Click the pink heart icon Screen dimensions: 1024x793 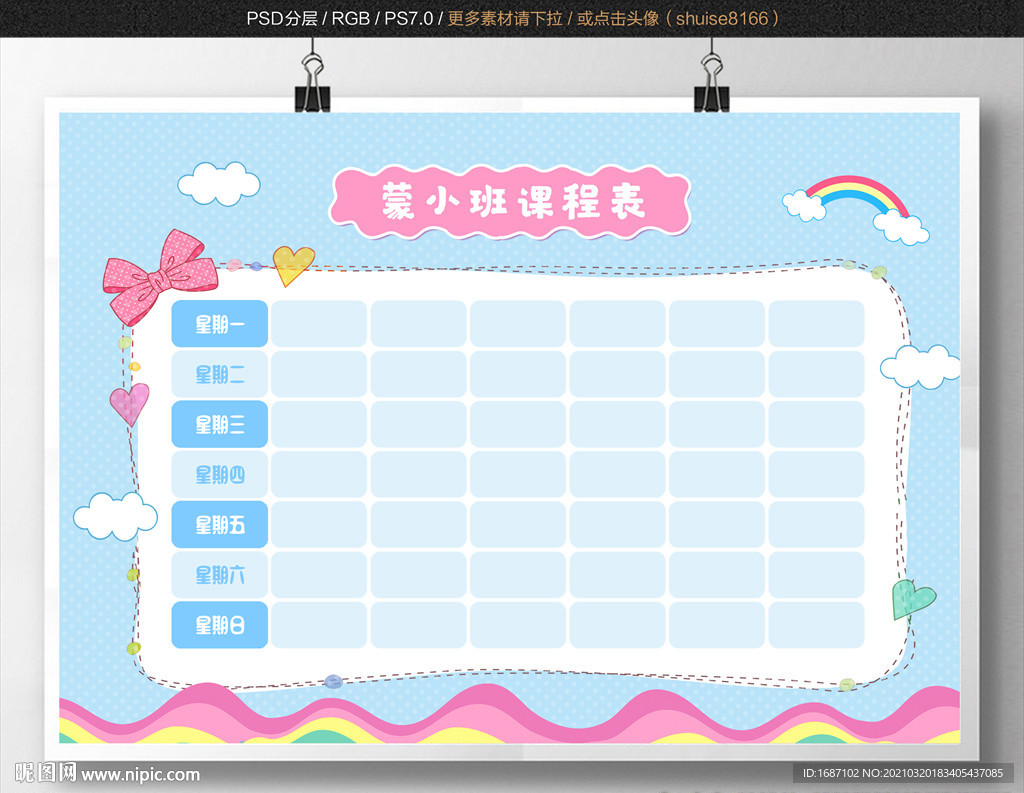pyautogui.click(x=129, y=404)
